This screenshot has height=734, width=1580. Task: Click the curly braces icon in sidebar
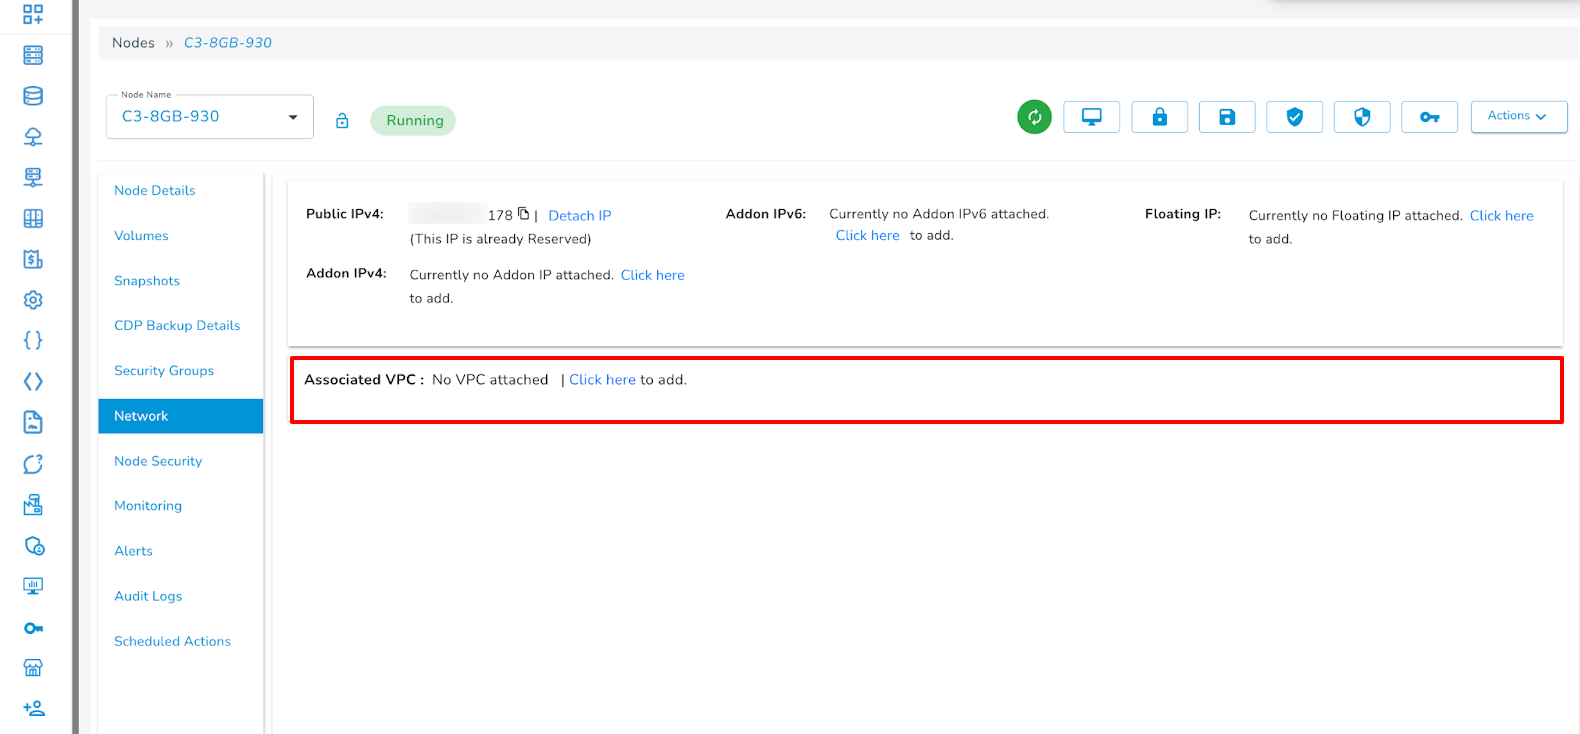[x=33, y=341]
